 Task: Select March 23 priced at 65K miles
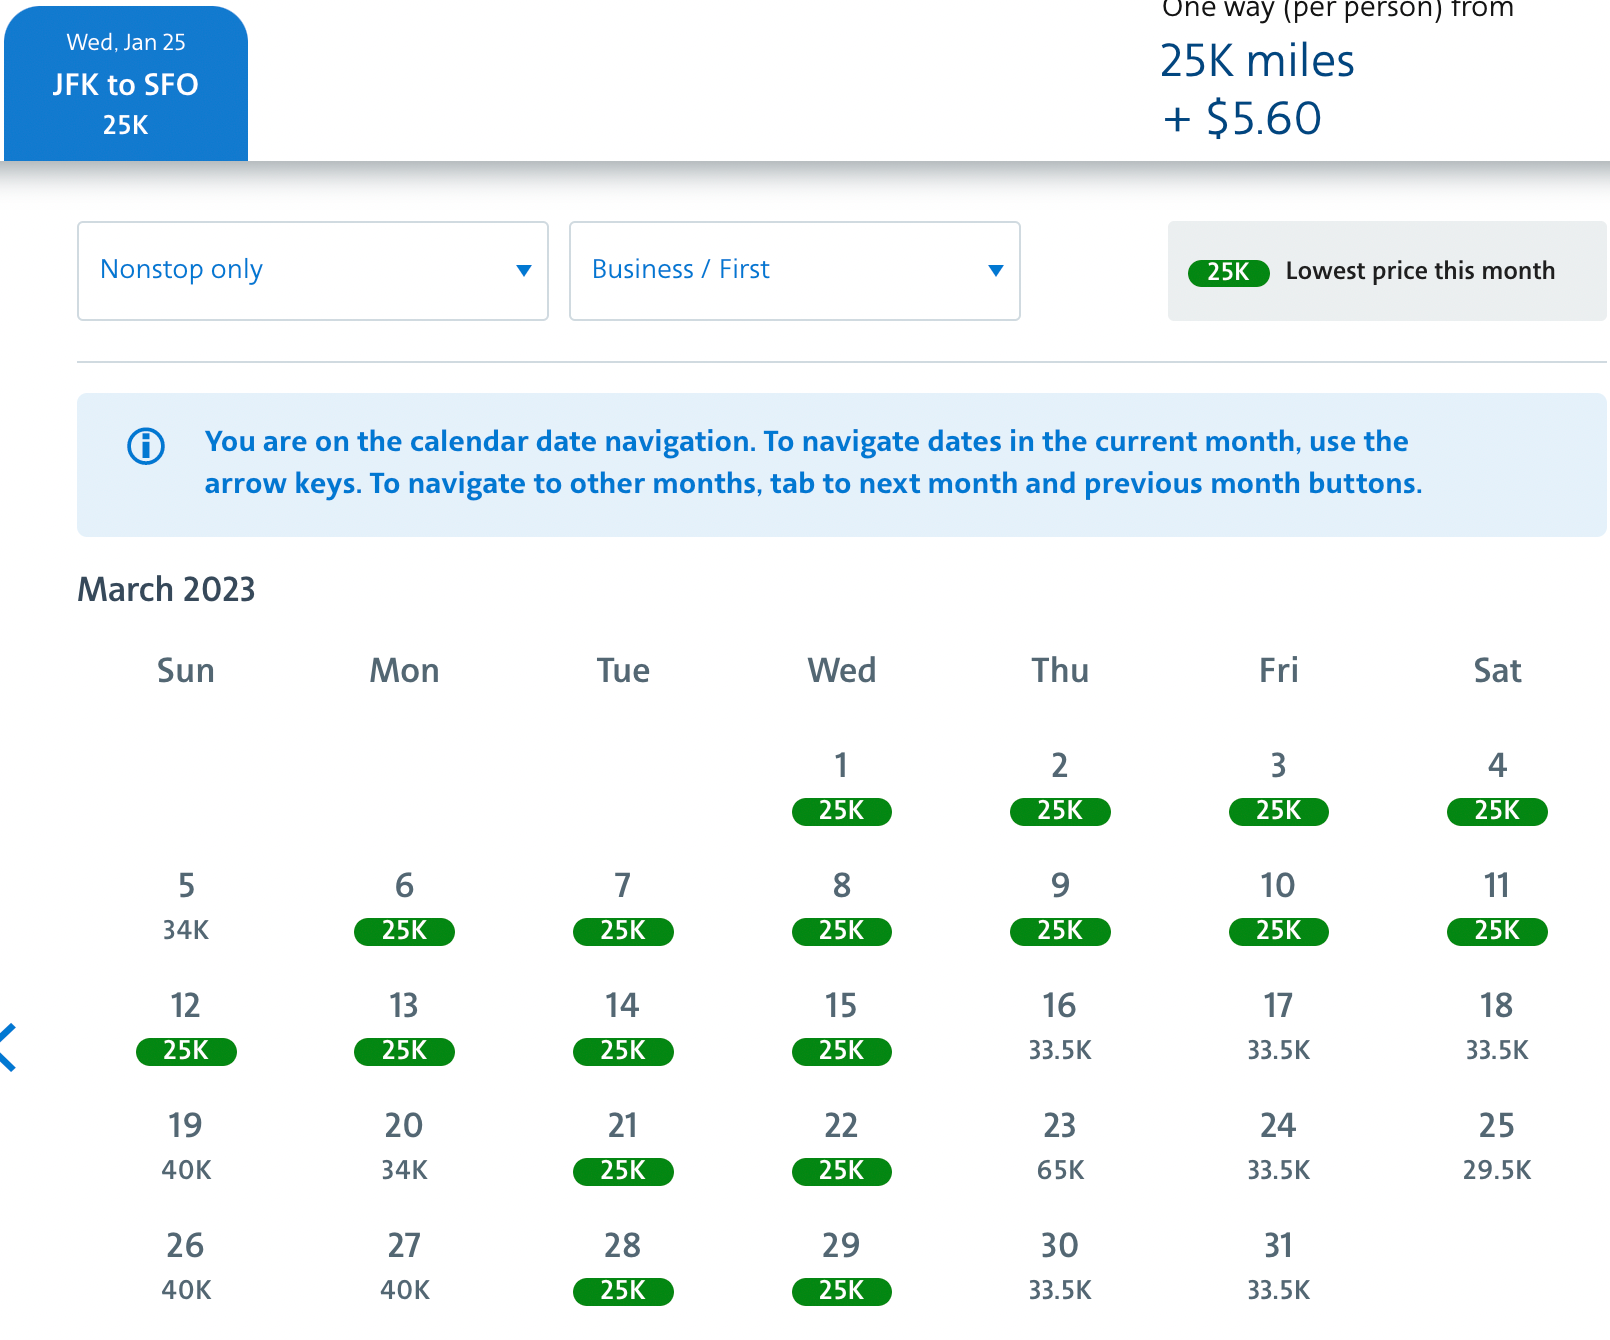tap(1059, 1145)
